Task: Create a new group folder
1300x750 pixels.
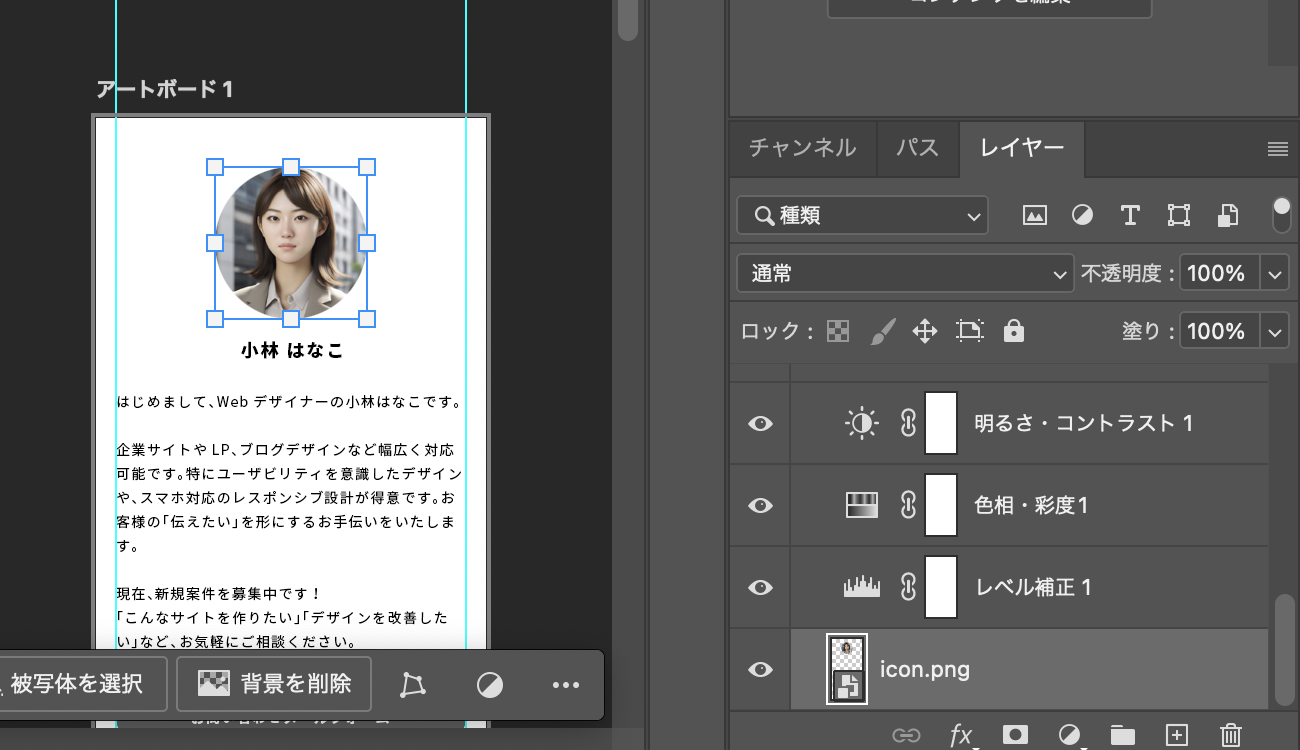Action: [1123, 735]
